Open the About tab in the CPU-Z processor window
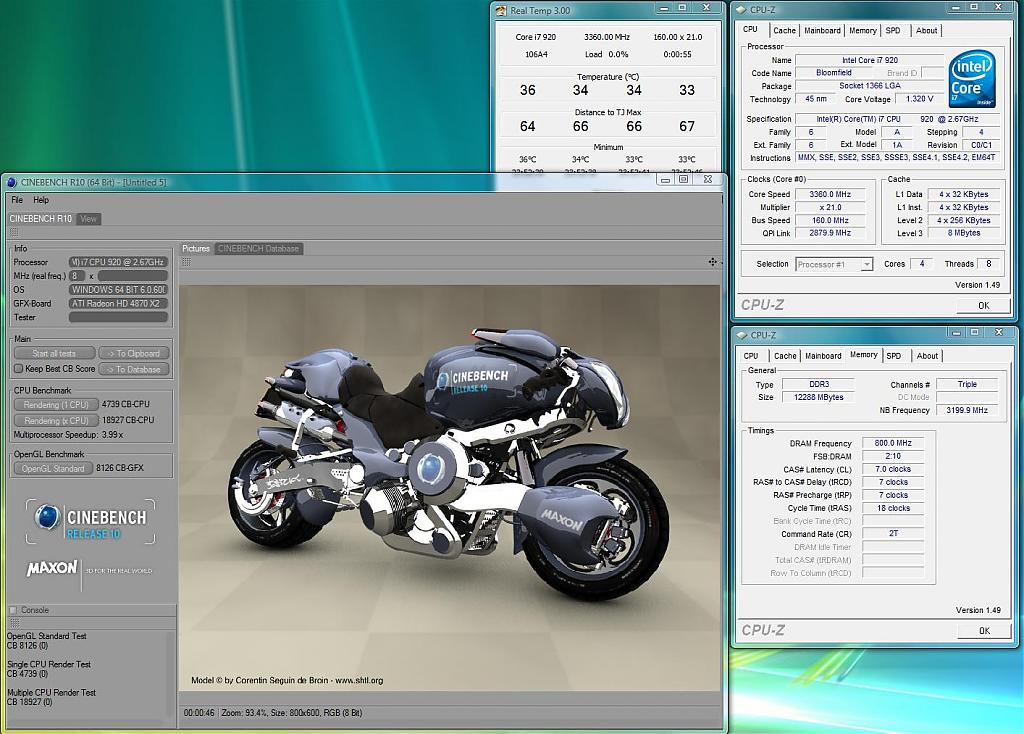This screenshot has height=734, width=1024. pos(926,31)
